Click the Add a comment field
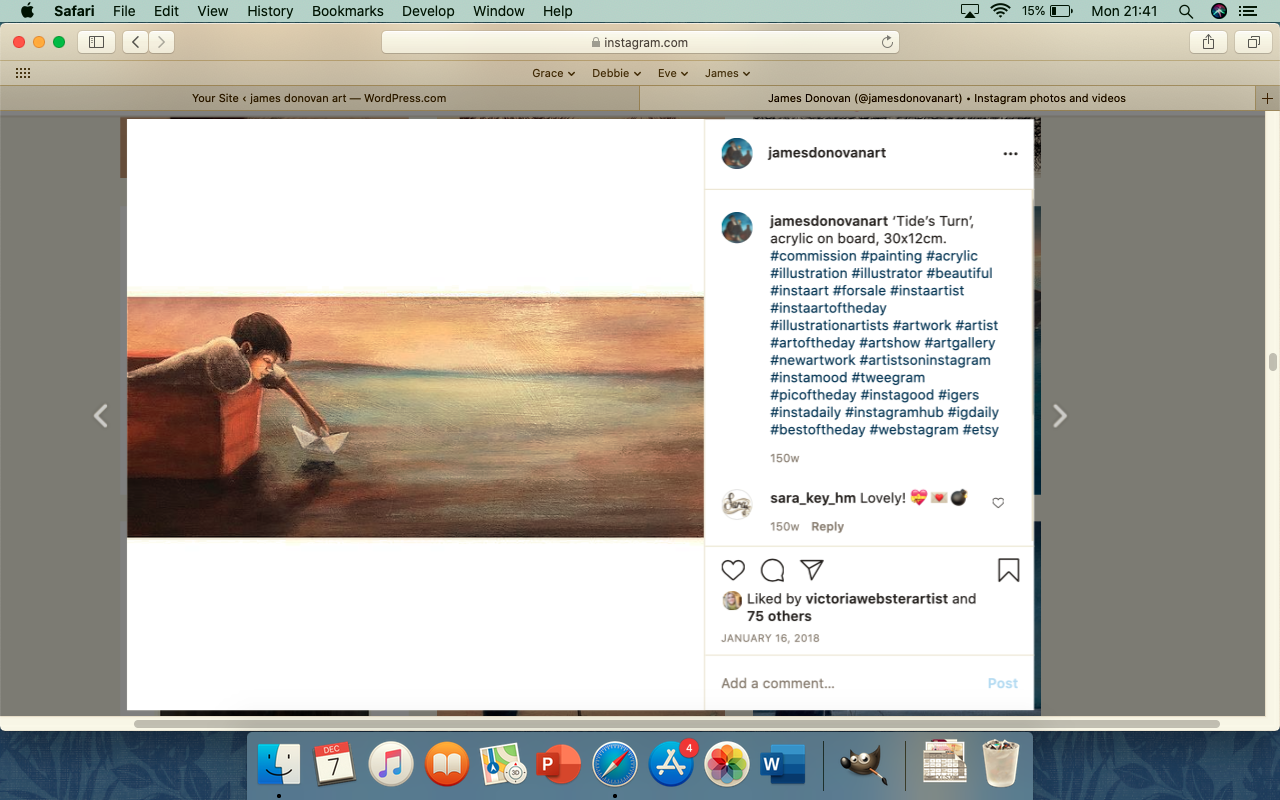The image size is (1280, 800). point(840,683)
